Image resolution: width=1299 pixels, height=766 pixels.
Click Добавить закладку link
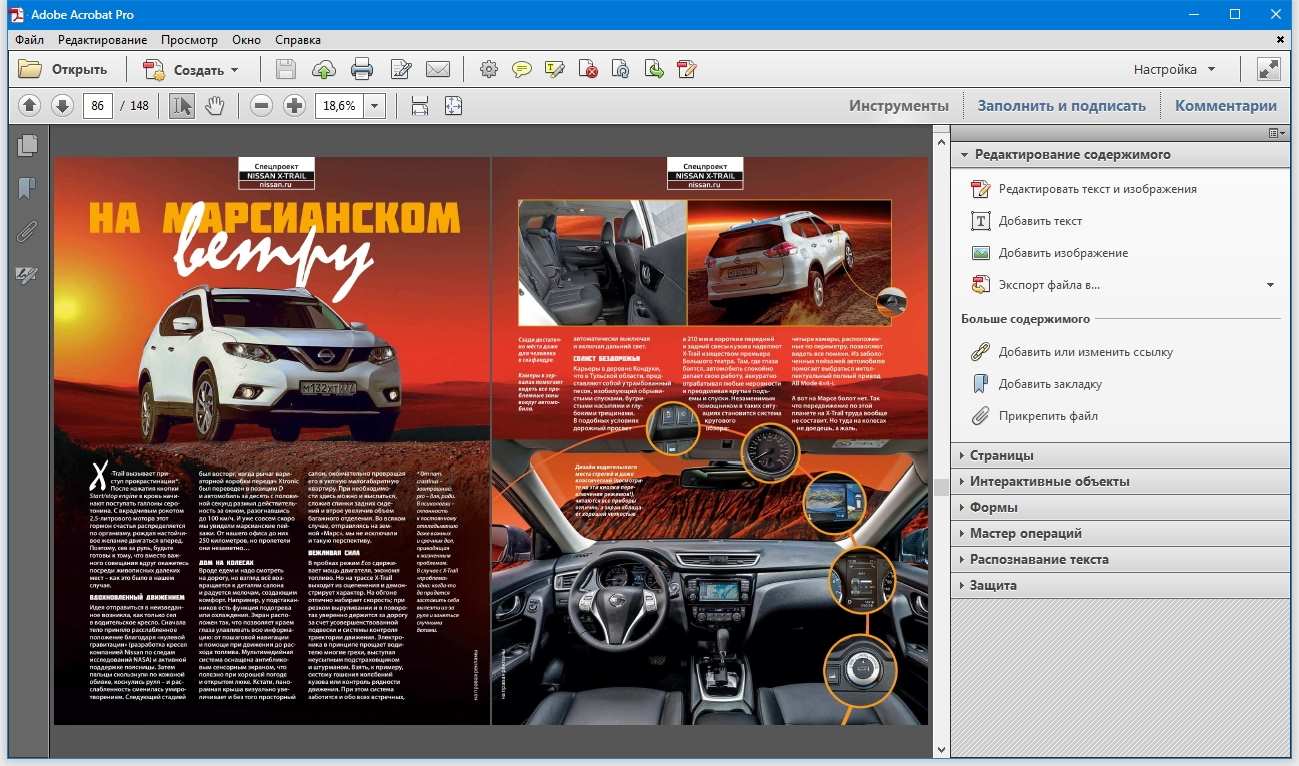click(x=1050, y=384)
